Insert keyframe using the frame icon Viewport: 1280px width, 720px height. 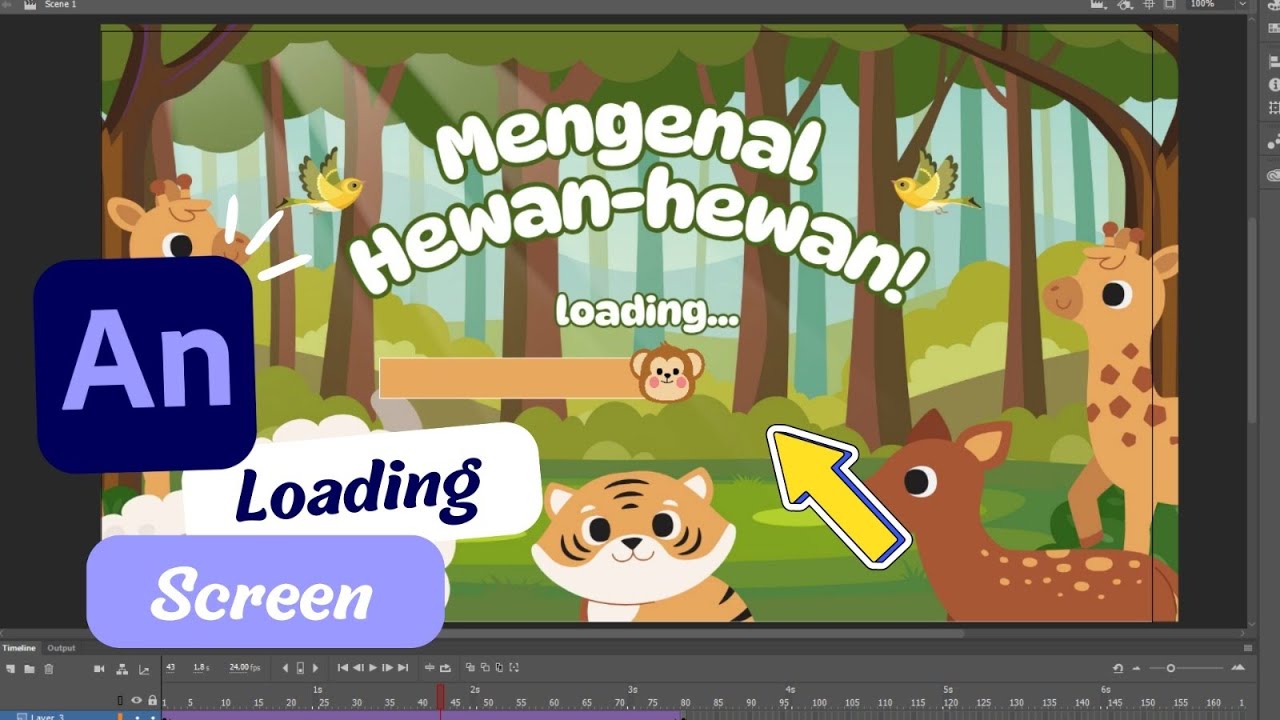(x=300, y=668)
